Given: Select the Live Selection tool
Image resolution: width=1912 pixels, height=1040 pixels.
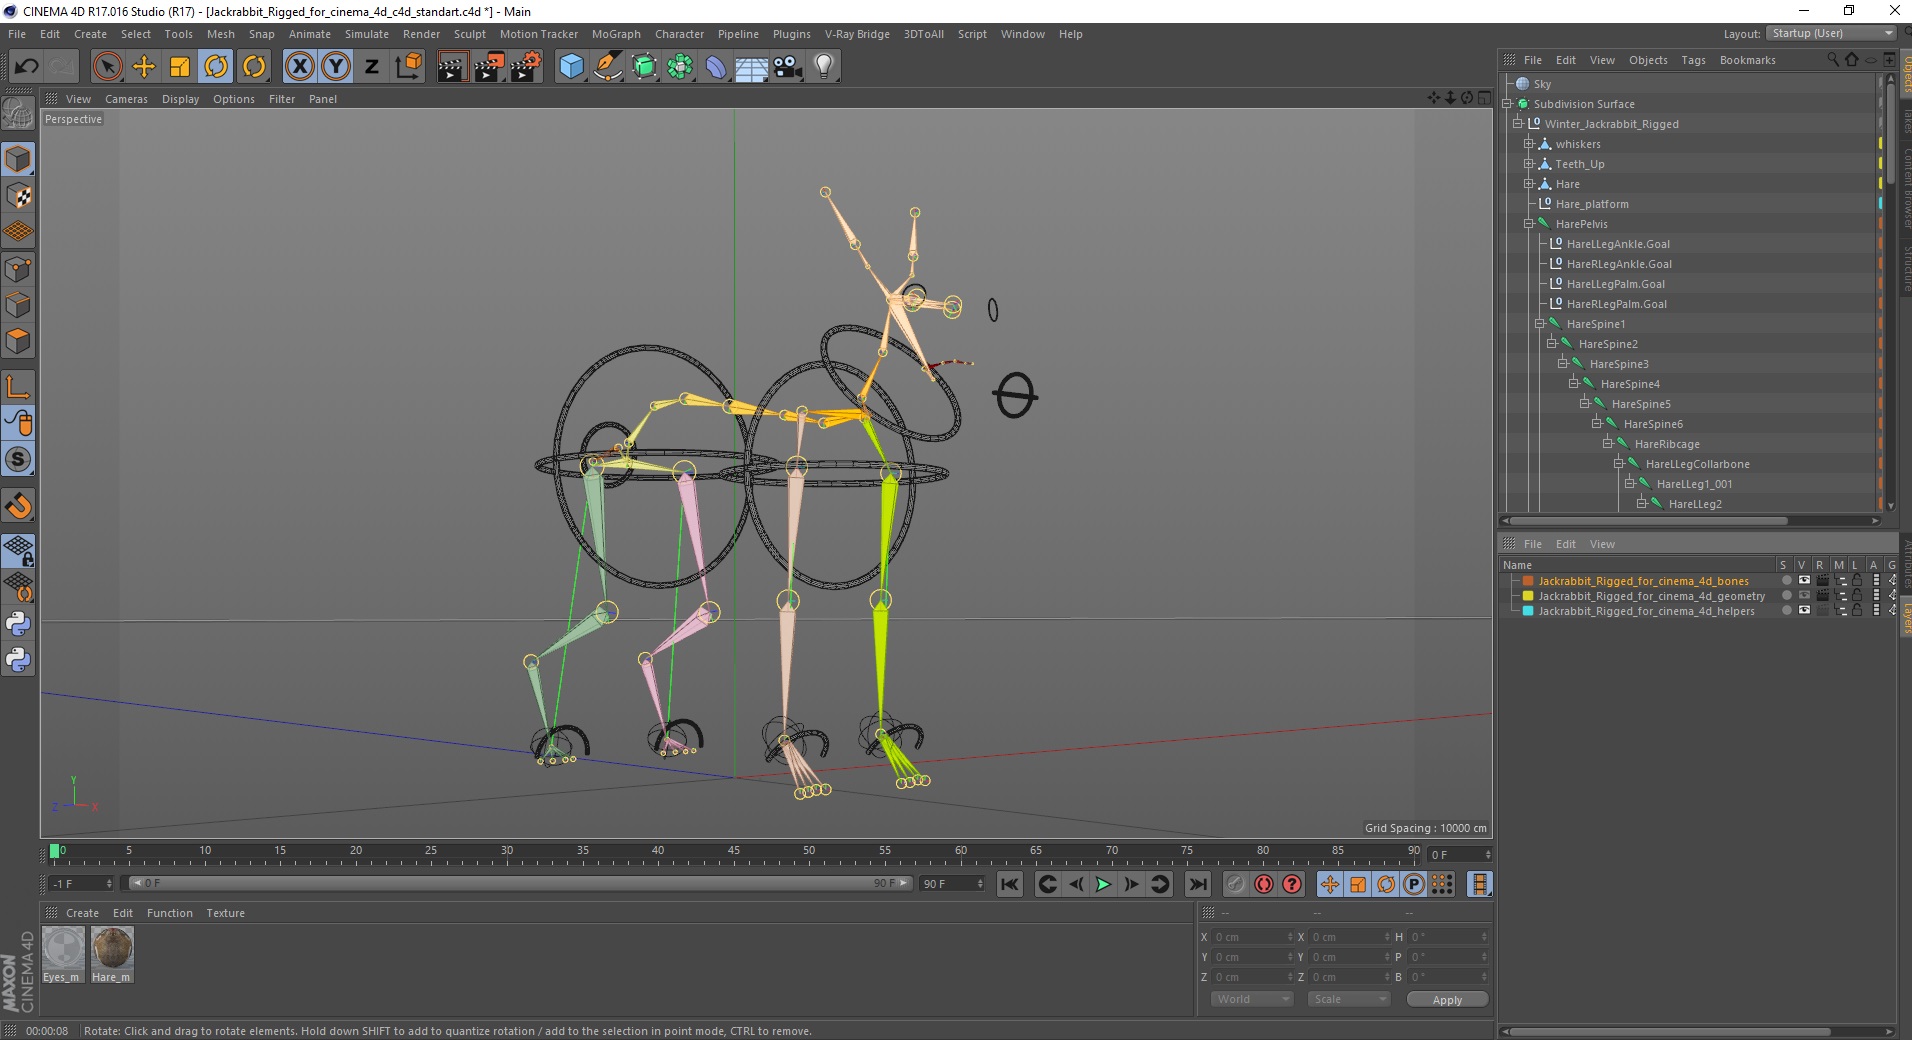Looking at the screenshot, I should pos(107,67).
